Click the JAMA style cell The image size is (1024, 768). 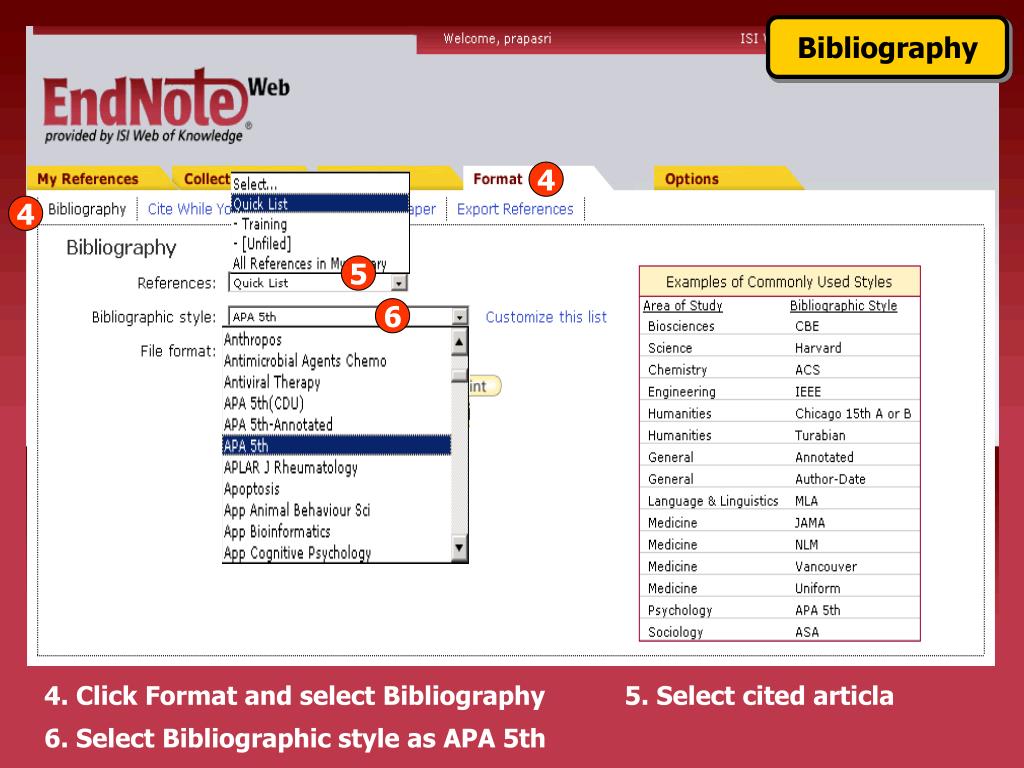[810, 522]
